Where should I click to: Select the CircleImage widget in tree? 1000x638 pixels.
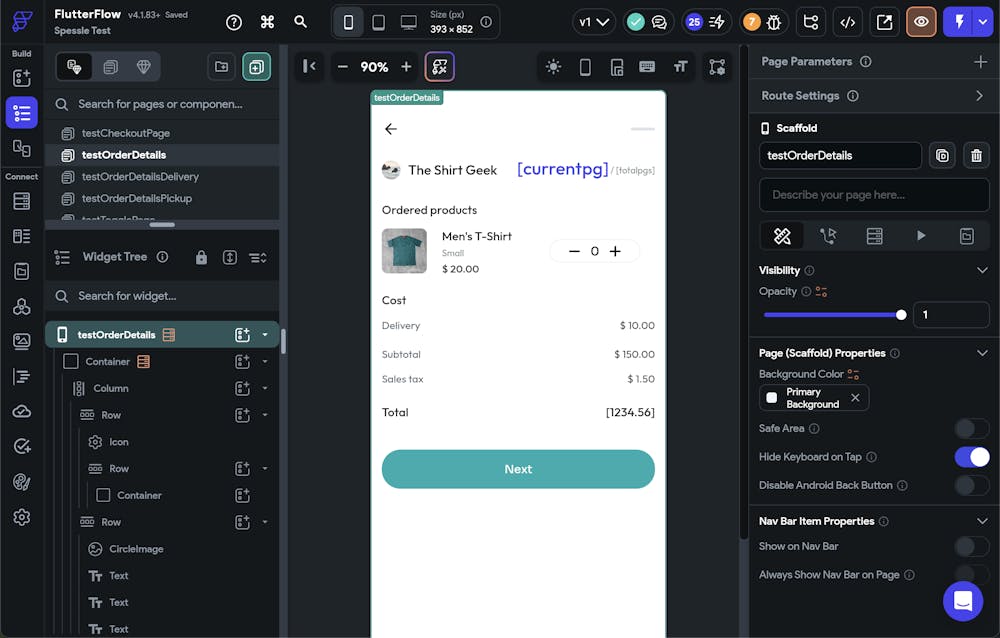pyautogui.click(x=136, y=549)
